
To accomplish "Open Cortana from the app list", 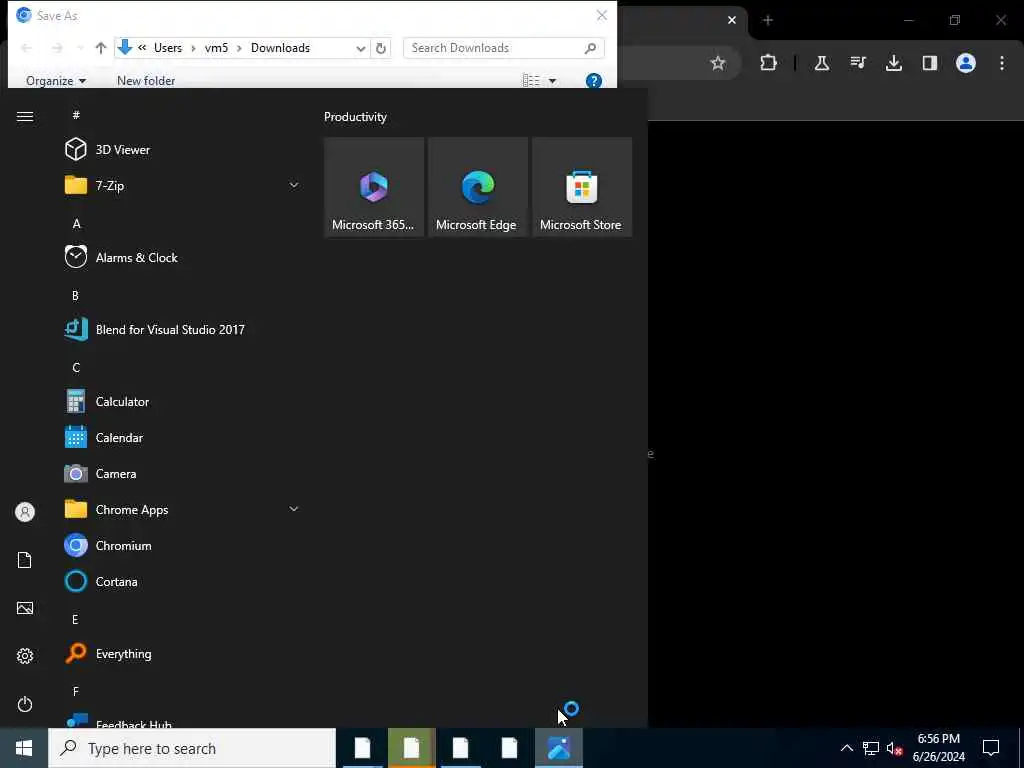I will coord(183,581).
